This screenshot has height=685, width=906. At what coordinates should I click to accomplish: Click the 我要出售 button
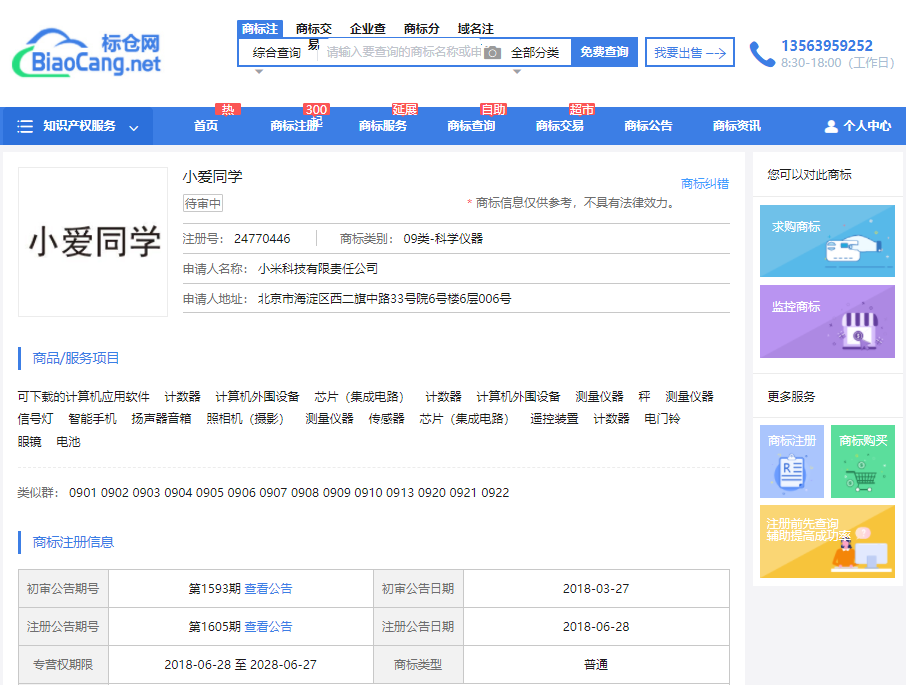pyautogui.click(x=690, y=52)
